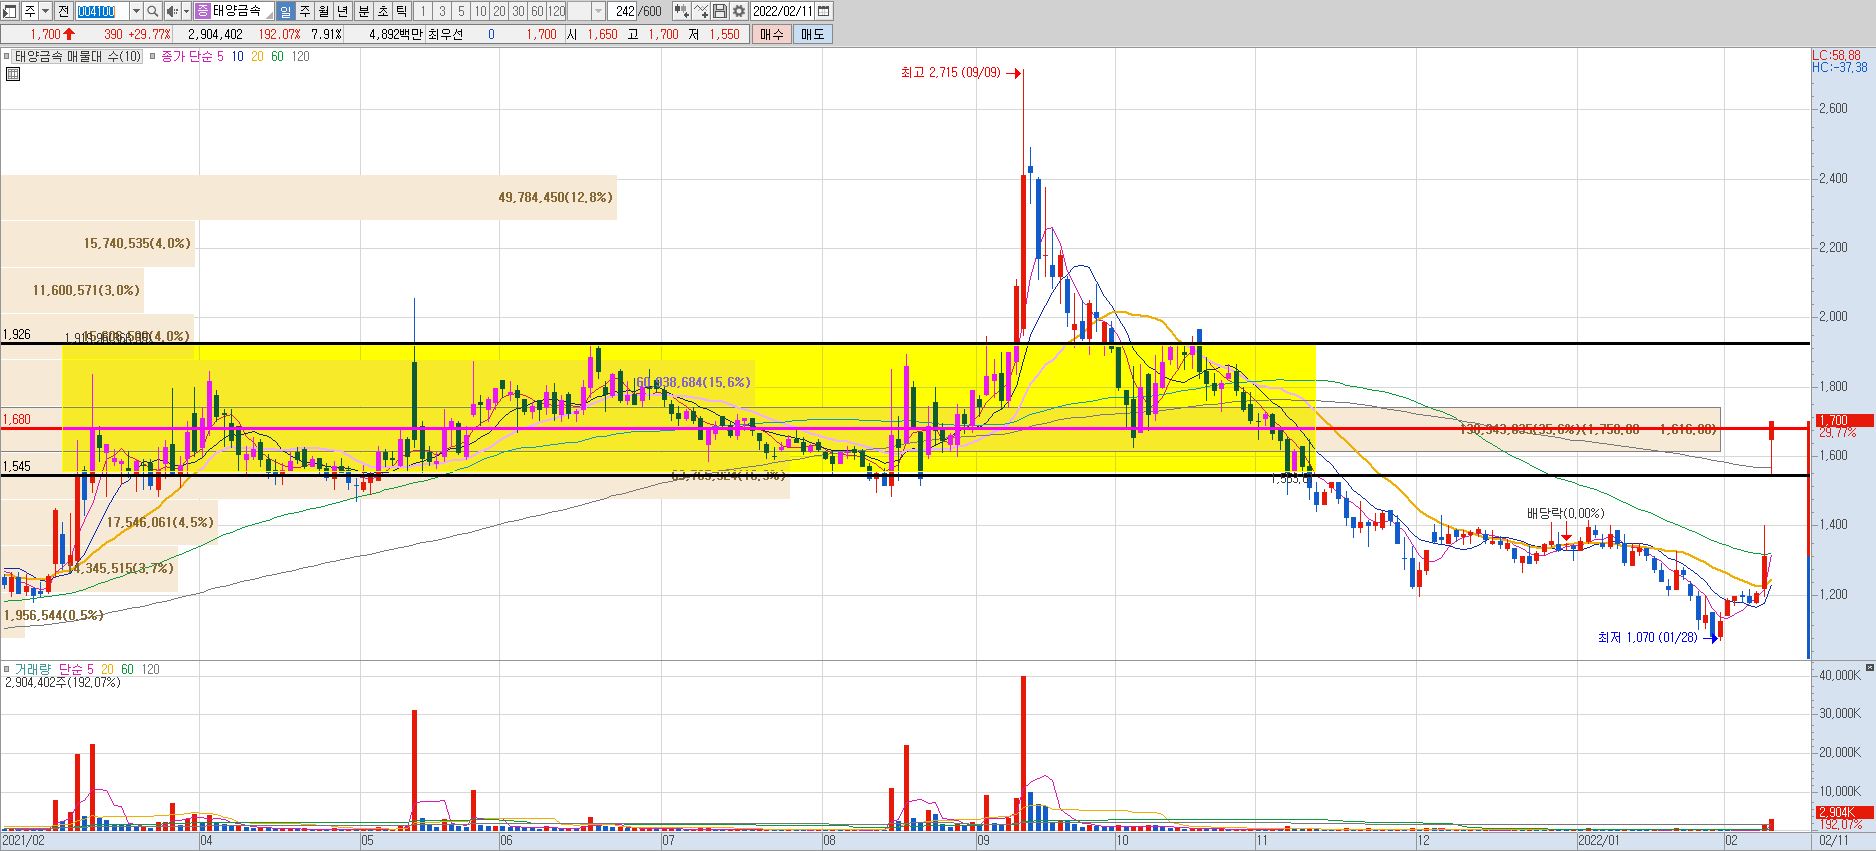The height and width of the screenshot is (851, 1876).
Task: Toggle the 태양금속 매물대 indicator square
Action: coord(6,57)
